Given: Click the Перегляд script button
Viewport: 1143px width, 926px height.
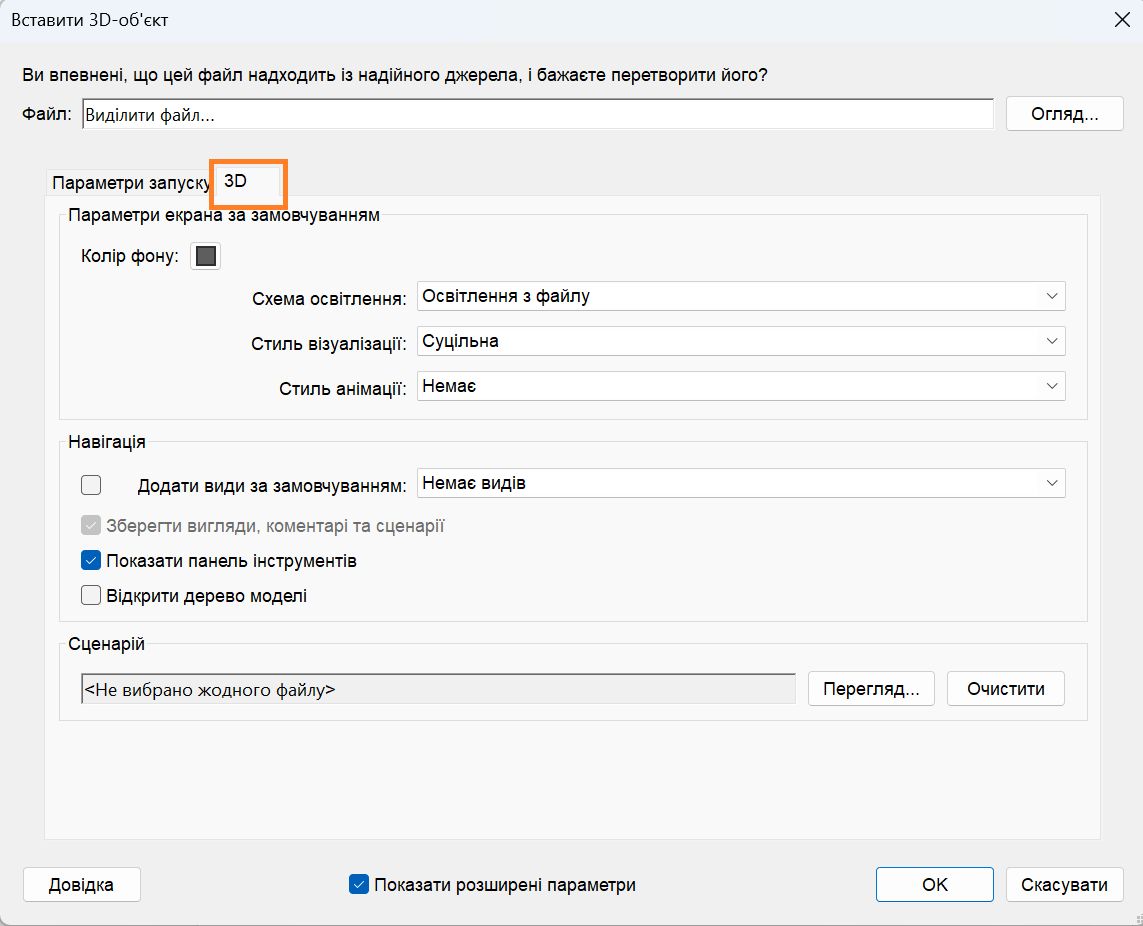Looking at the screenshot, I should [870, 688].
